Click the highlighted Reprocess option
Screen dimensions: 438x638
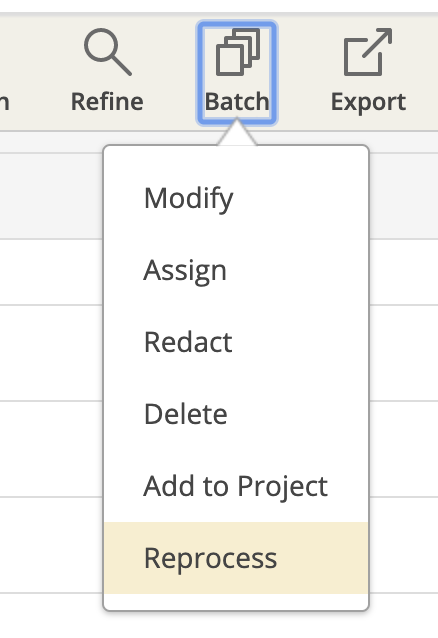(x=236, y=558)
